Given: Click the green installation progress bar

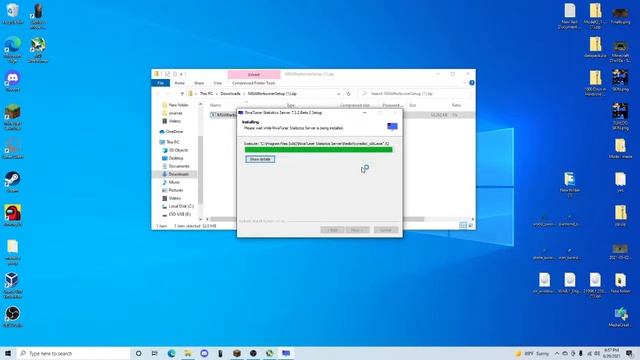Looking at the screenshot, I should tap(318, 150).
